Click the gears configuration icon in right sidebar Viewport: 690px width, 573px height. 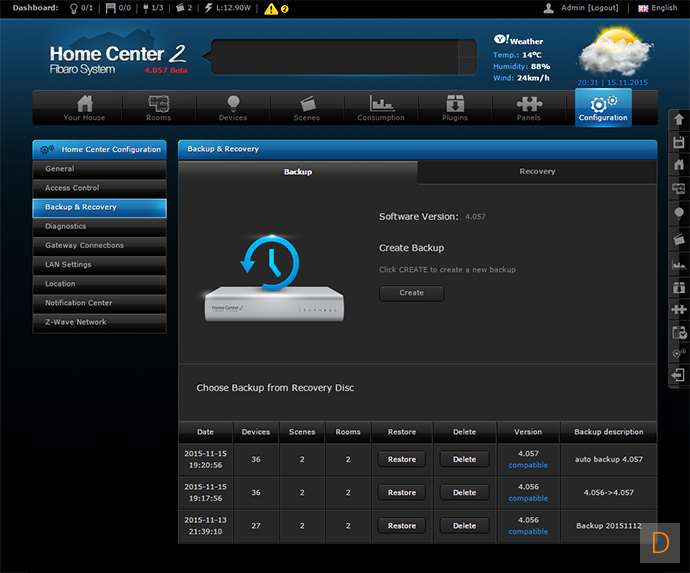(x=679, y=353)
